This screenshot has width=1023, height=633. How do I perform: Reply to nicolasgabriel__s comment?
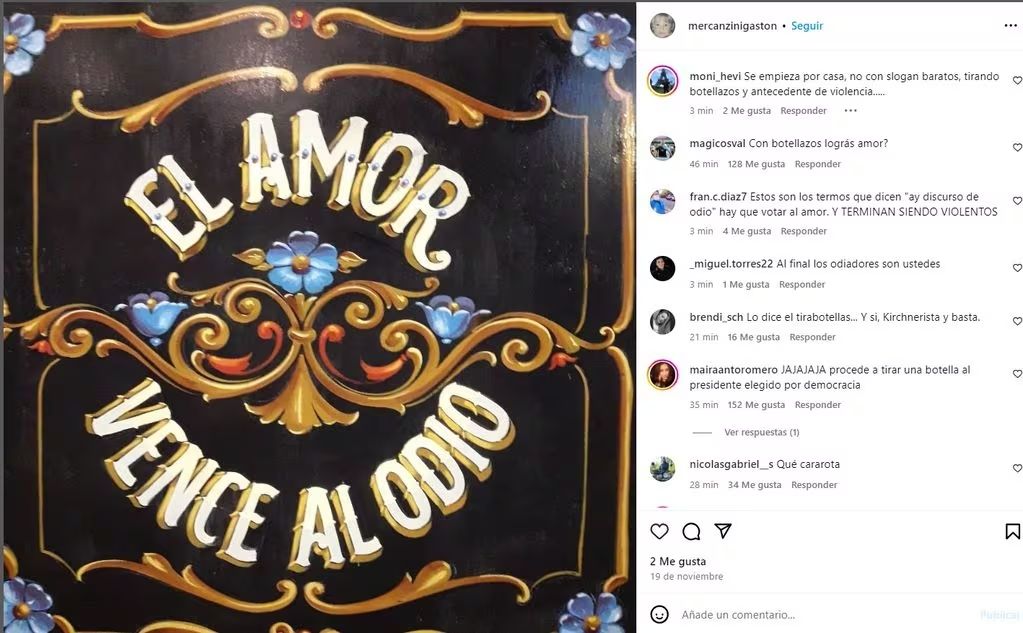coord(814,485)
